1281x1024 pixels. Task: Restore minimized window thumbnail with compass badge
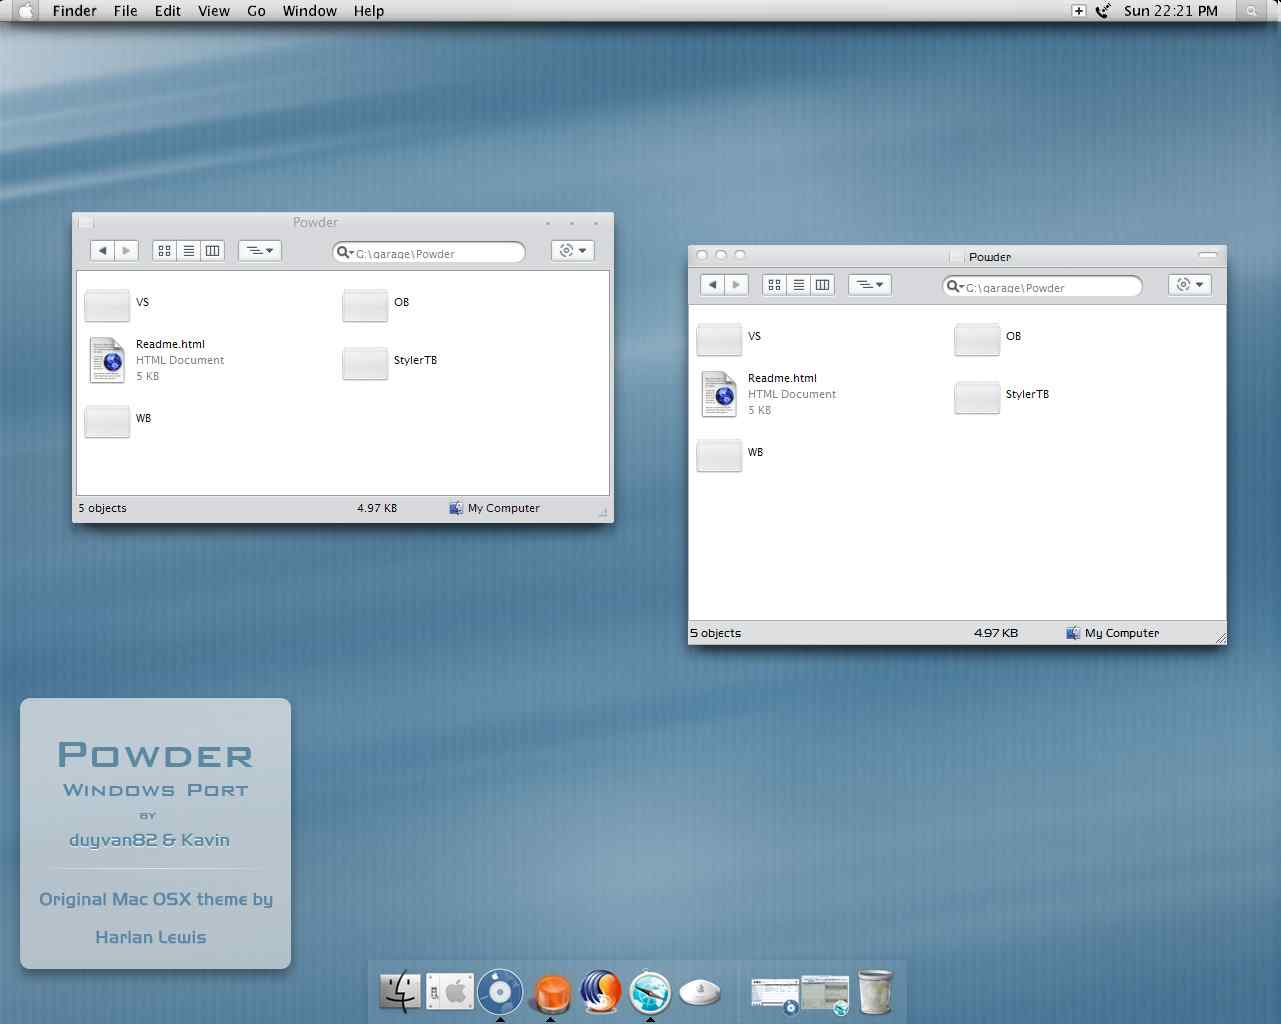[825, 995]
